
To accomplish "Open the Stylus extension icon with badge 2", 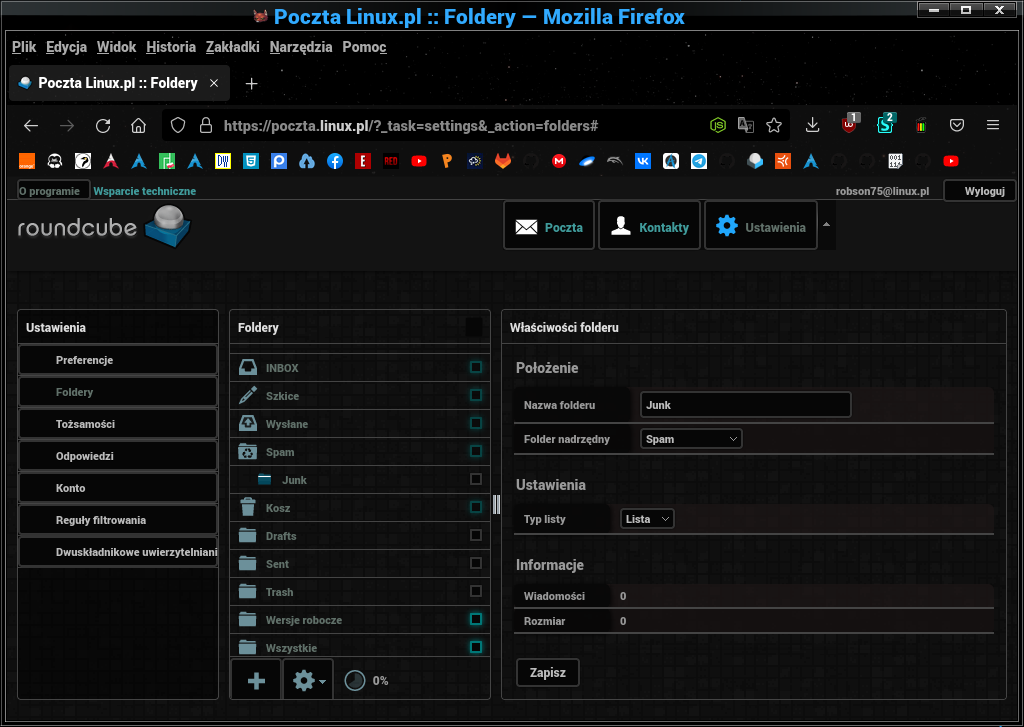I will pyautogui.click(x=886, y=124).
